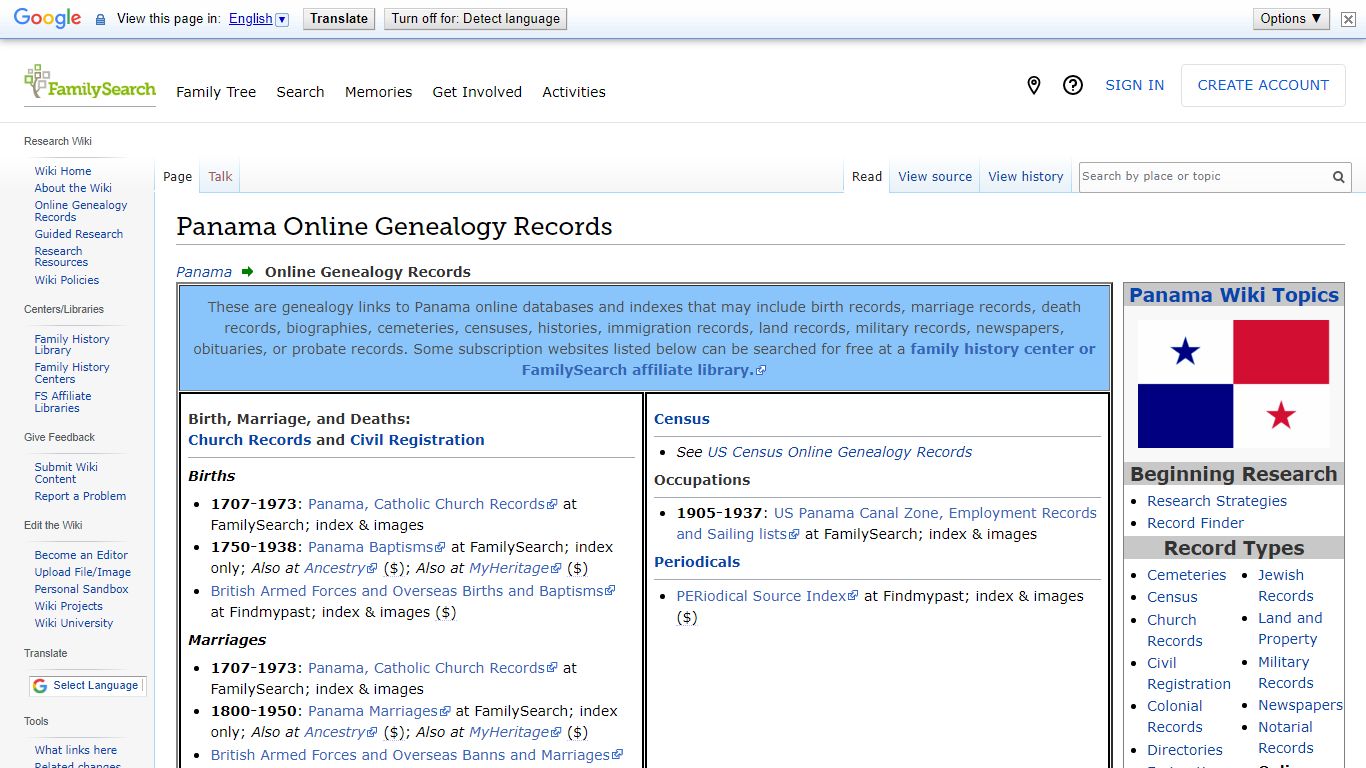Turn off Detect language translation

476,19
